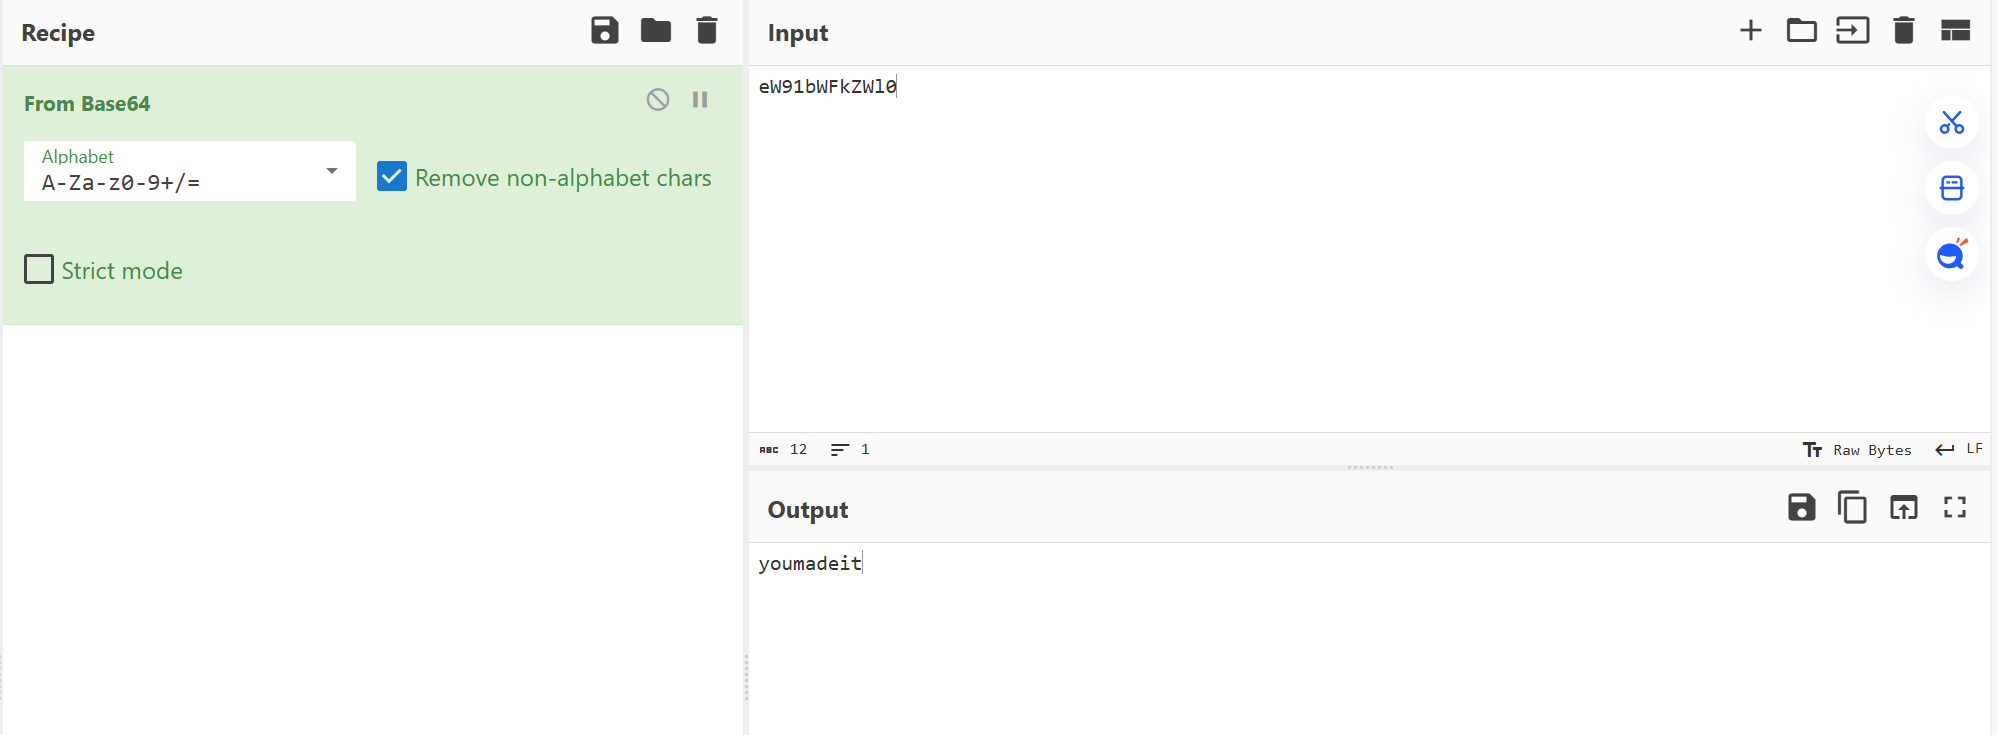Enable Strict mode checkbox
Image resolution: width=1997 pixels, height=735 pixels.
pos(39,270)
